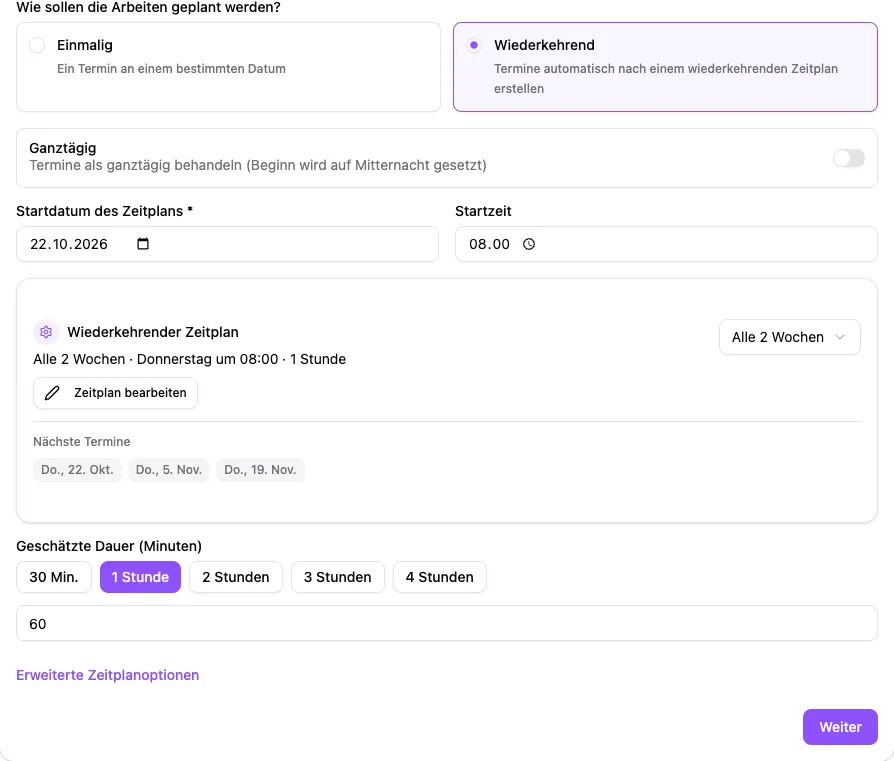Click the duration minutes field showing 60
The width and height of the screenshot is (894, 761).
coord(447,623)
